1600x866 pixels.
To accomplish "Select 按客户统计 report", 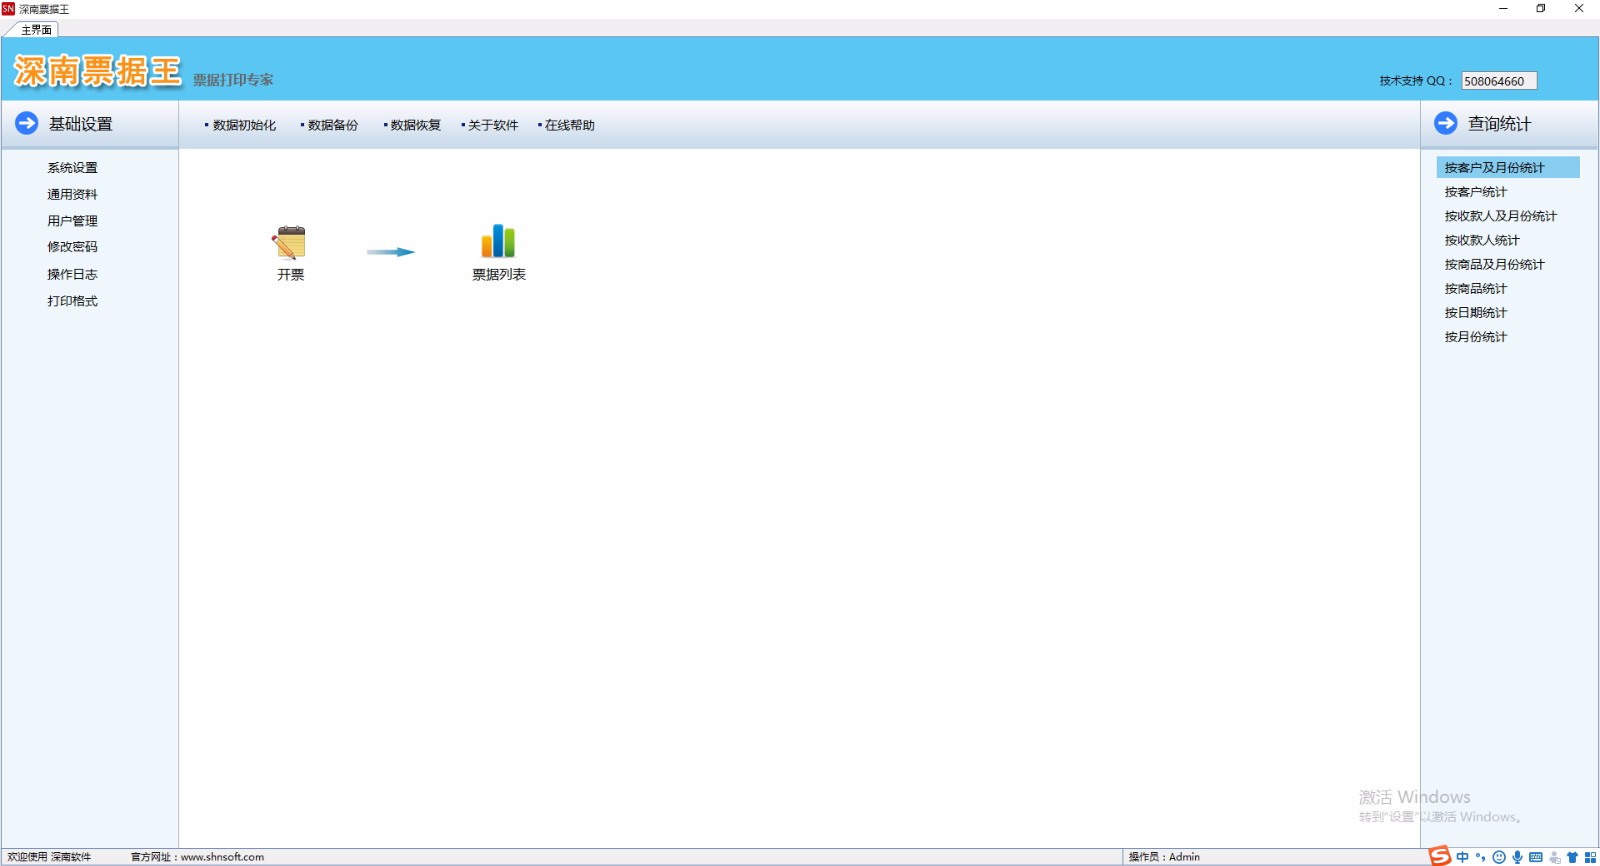I will 1475,192.
